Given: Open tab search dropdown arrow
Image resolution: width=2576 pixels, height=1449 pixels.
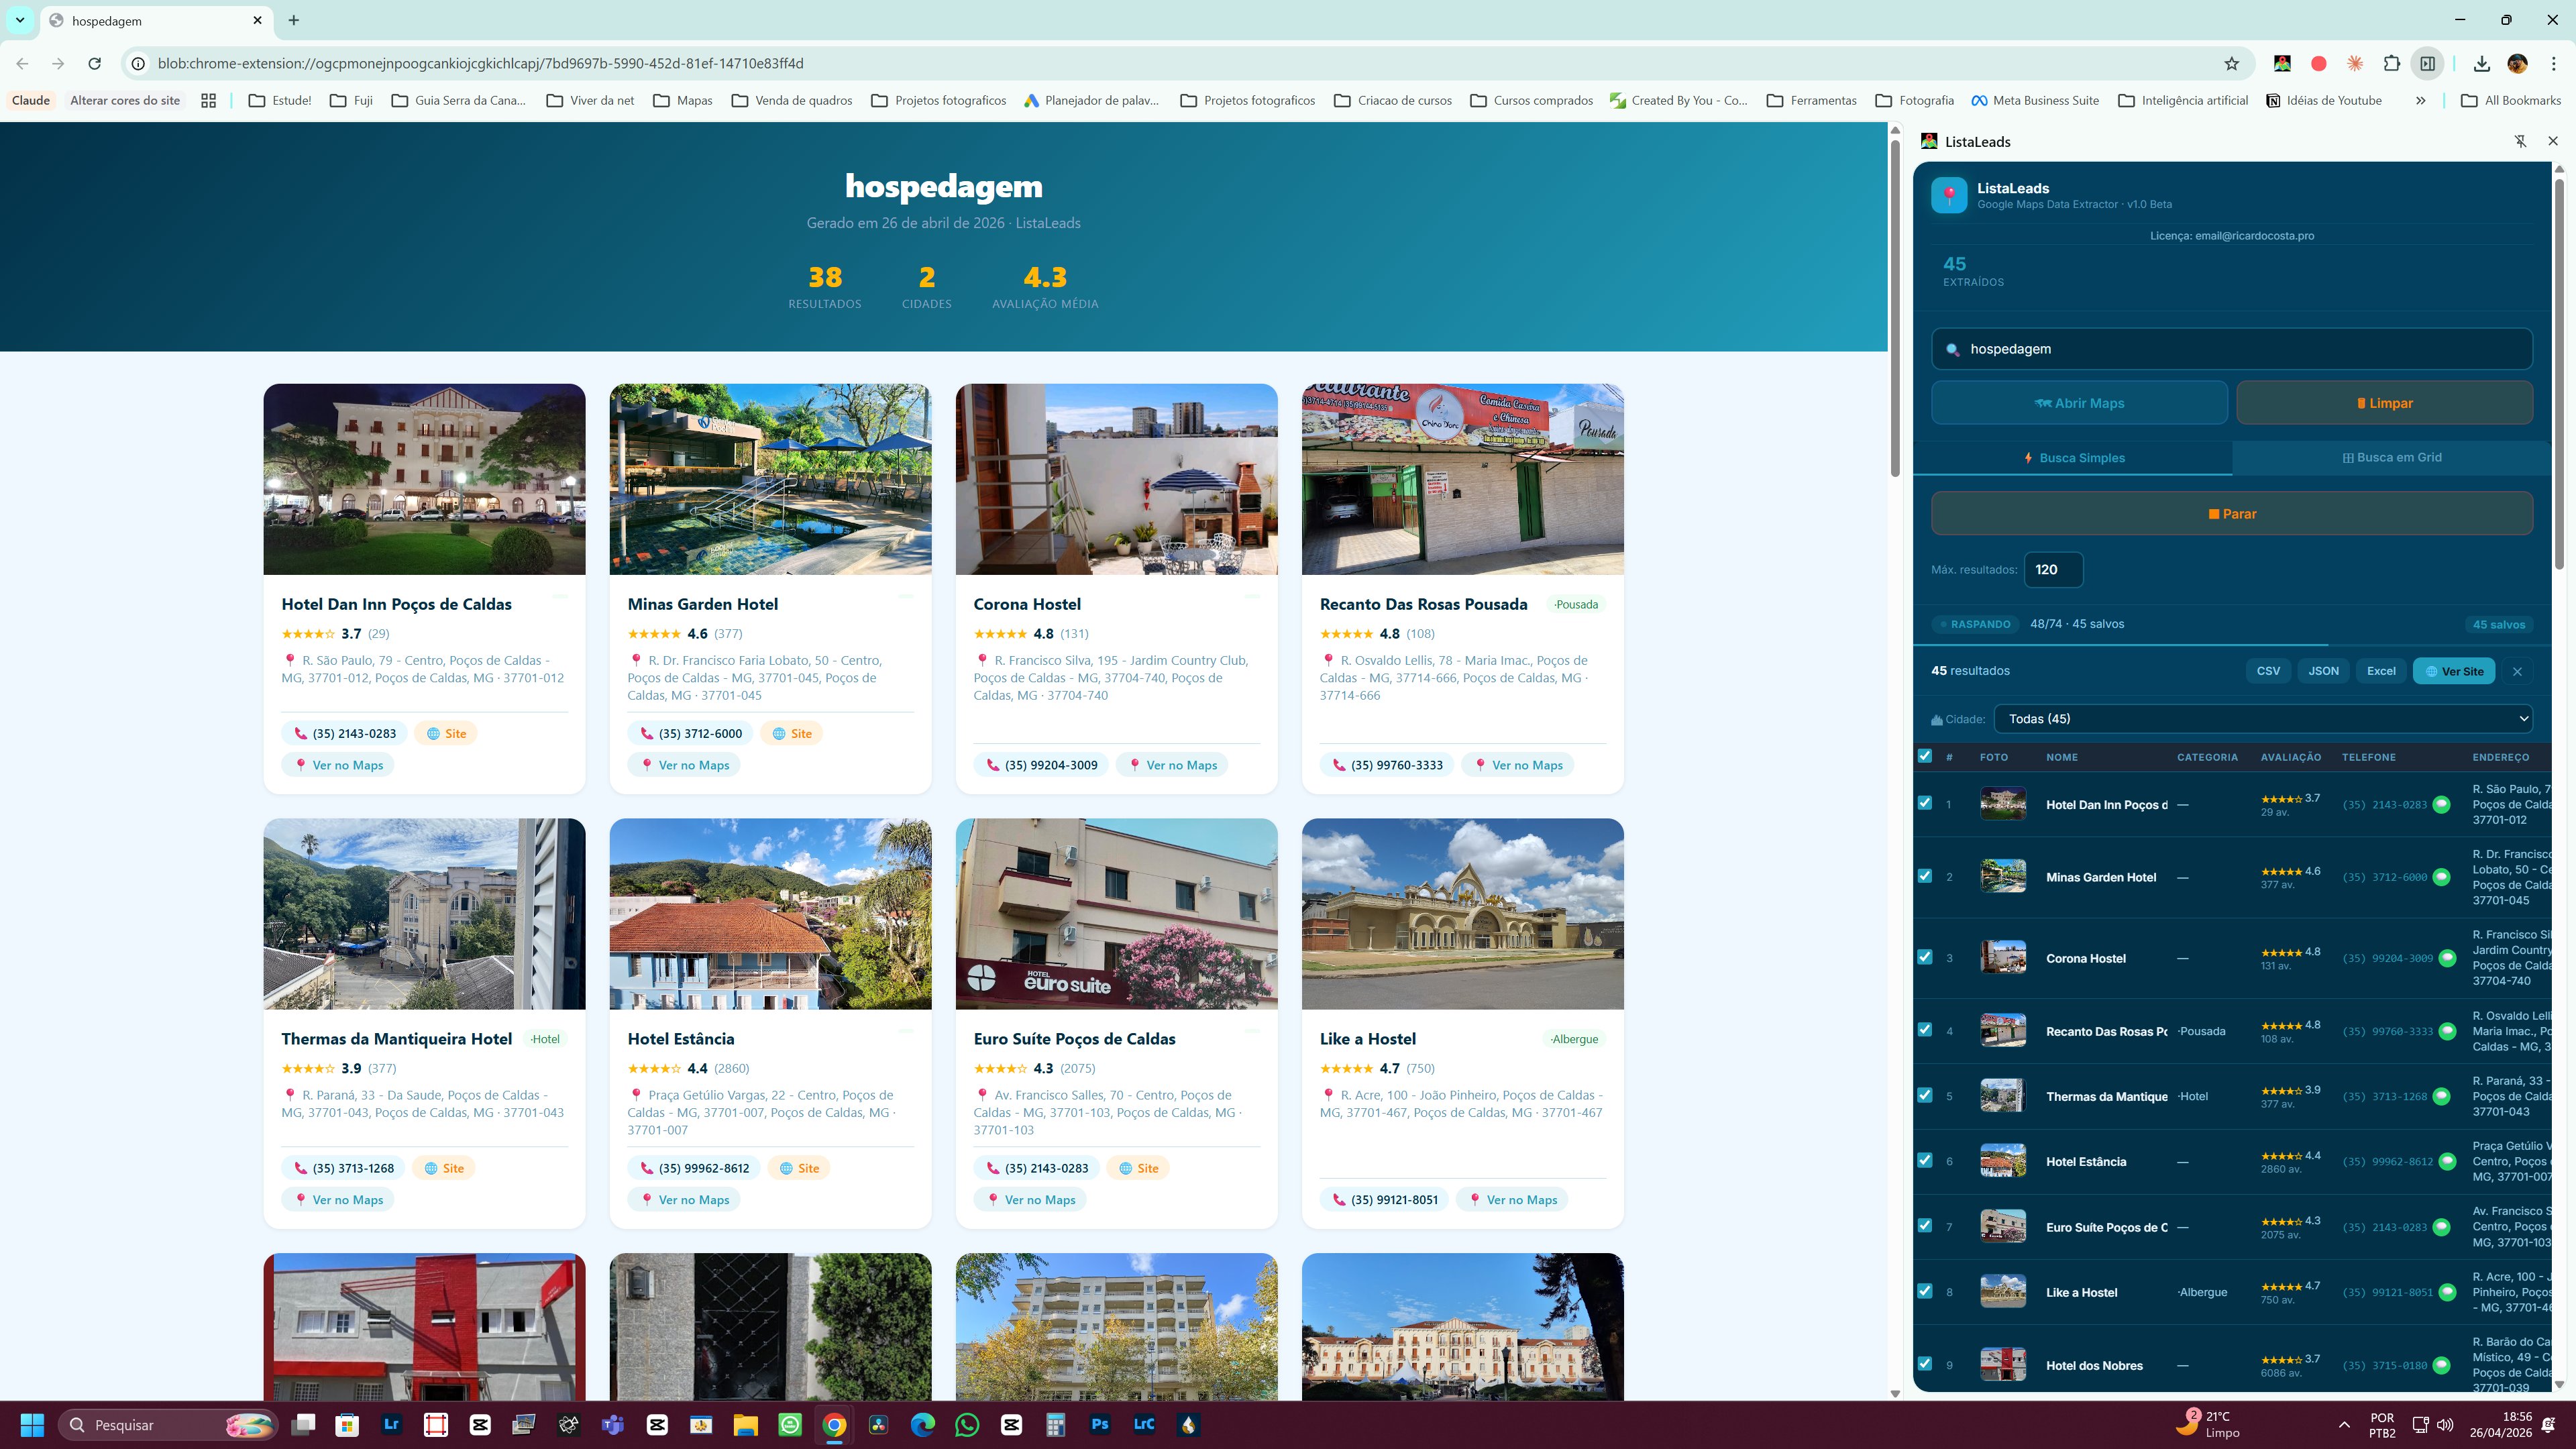Looking at the screenshot, I should click(20, 20).
